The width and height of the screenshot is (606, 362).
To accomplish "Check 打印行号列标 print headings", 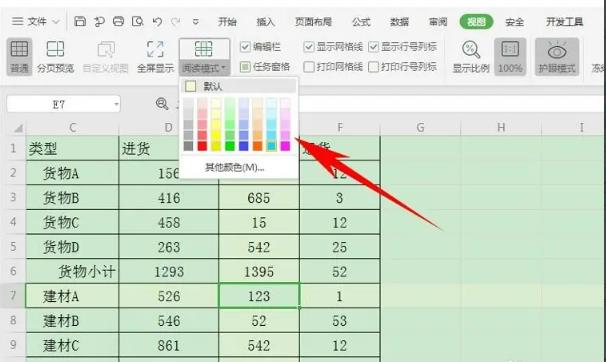I will tap(373, 67).
